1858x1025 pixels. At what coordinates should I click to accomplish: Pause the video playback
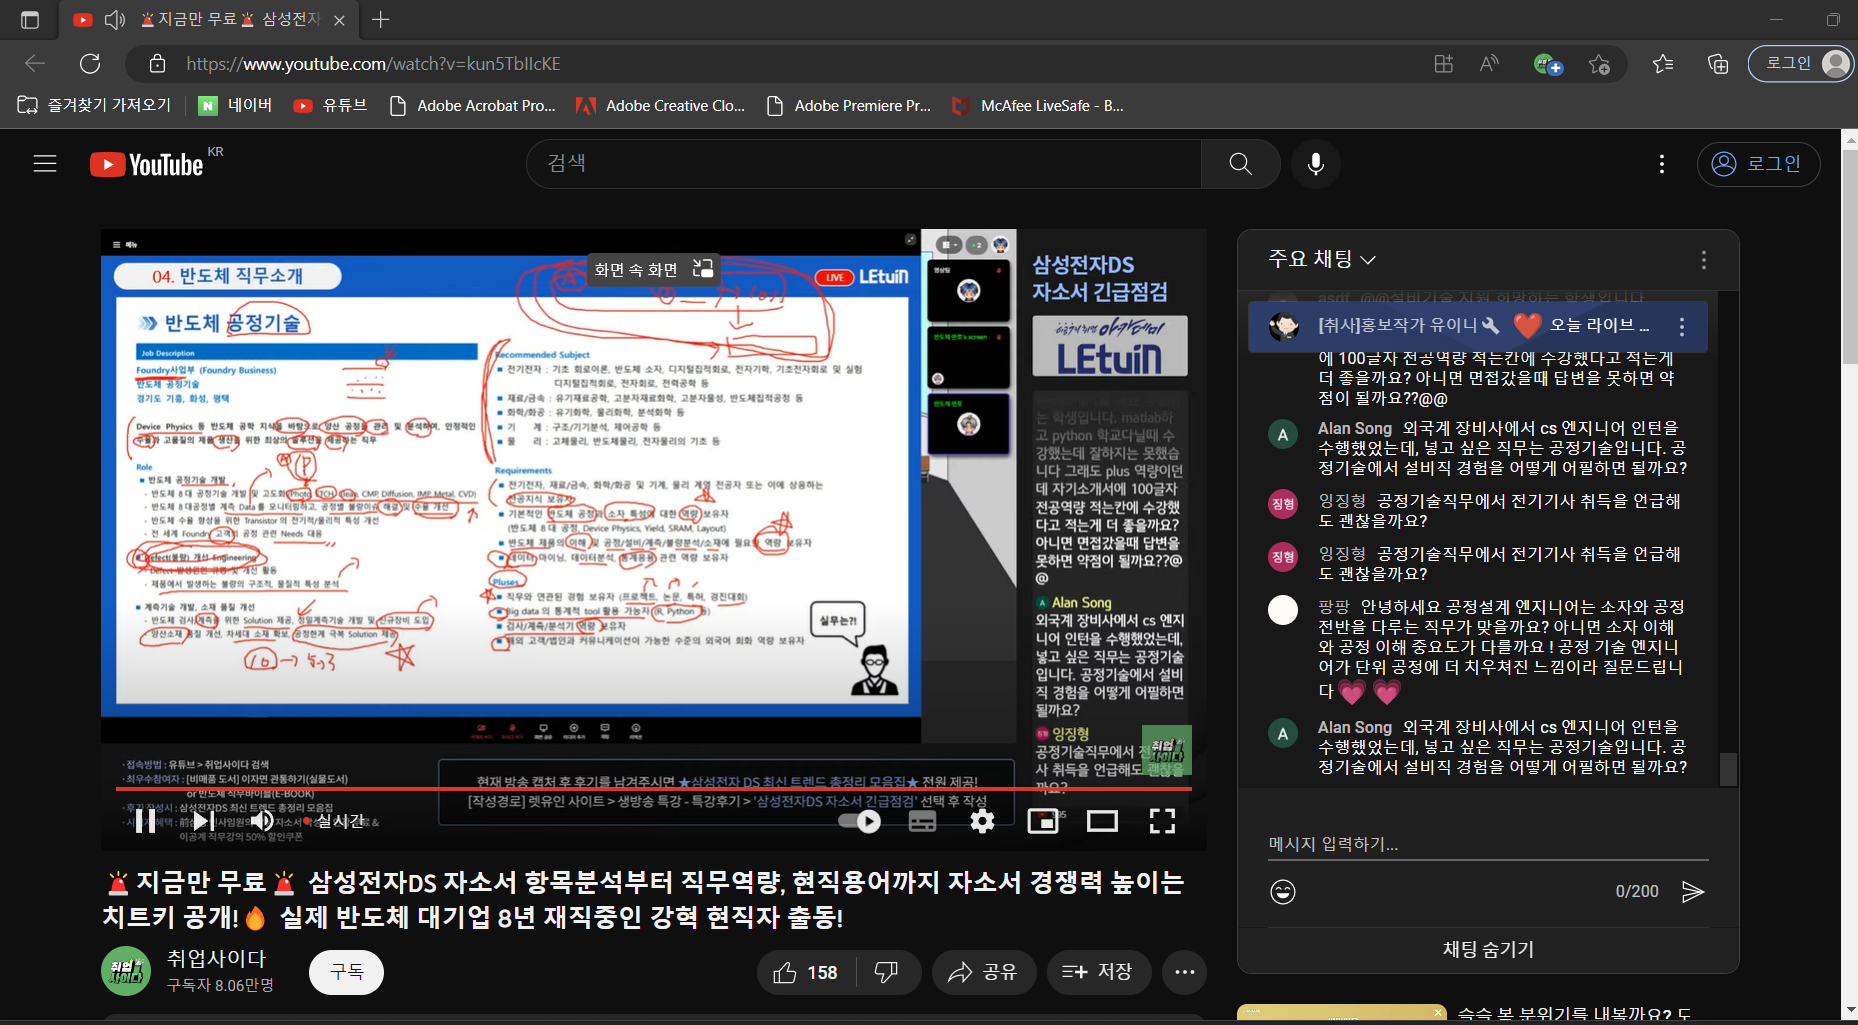pyautogui.click(x=146, y=822)
